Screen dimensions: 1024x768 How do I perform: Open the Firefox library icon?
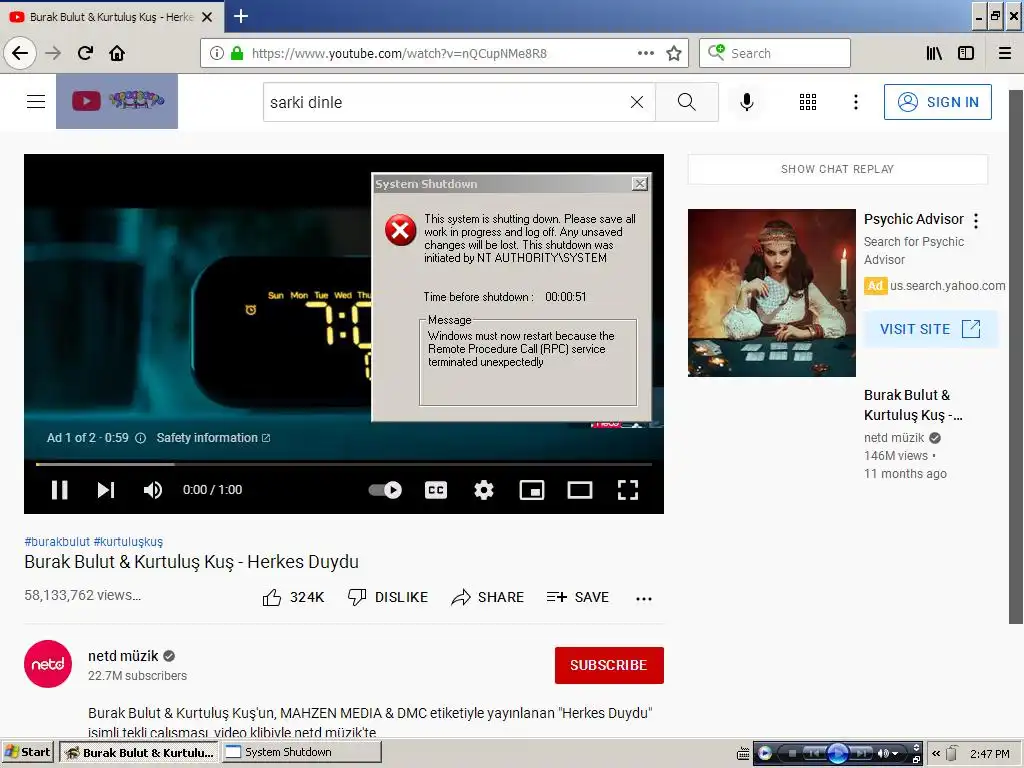[934, 54]
